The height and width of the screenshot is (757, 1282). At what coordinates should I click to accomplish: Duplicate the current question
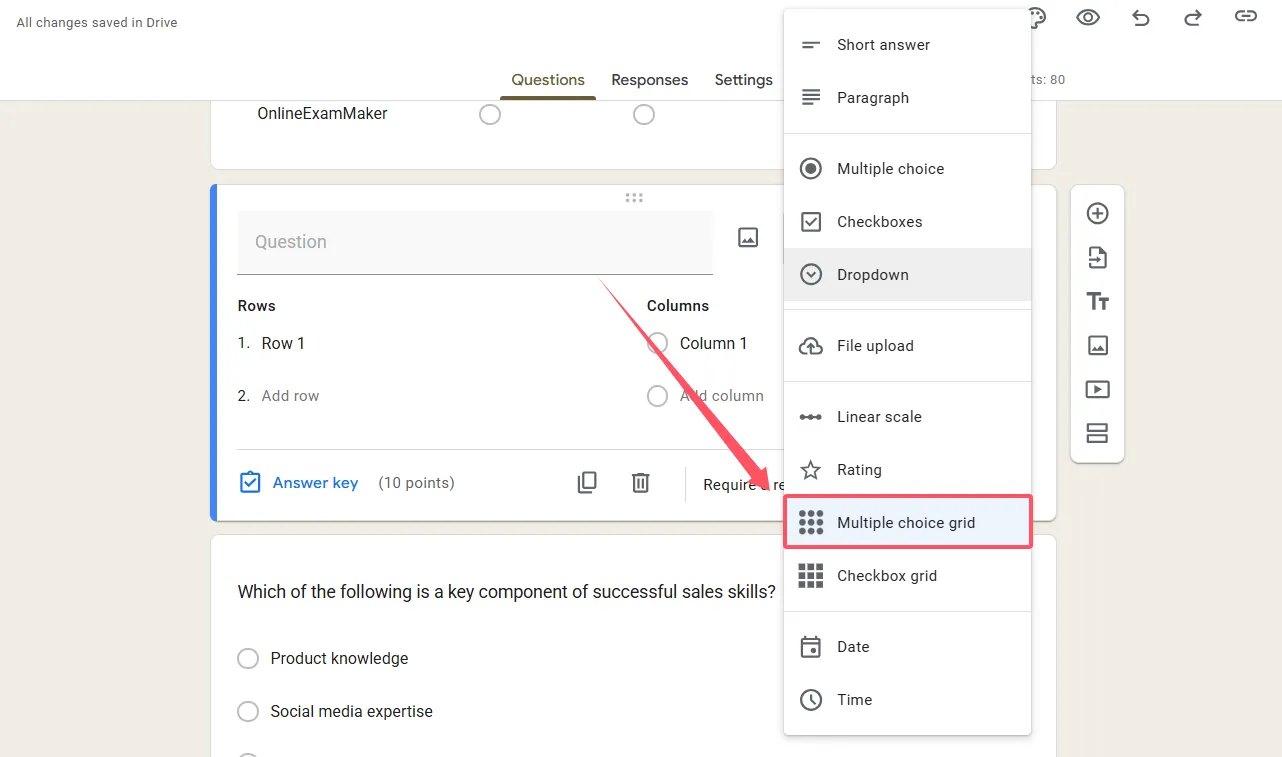(x=587, y=483)
